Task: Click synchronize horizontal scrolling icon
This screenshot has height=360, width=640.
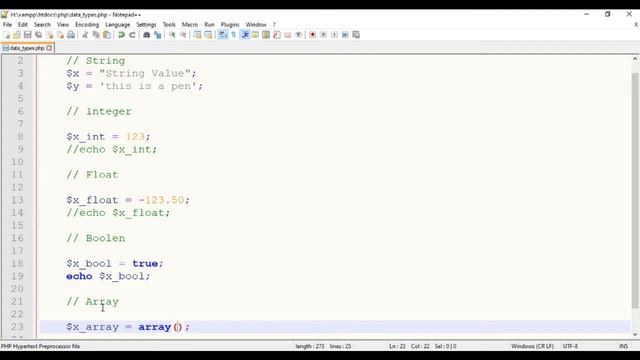Action: 208,35
